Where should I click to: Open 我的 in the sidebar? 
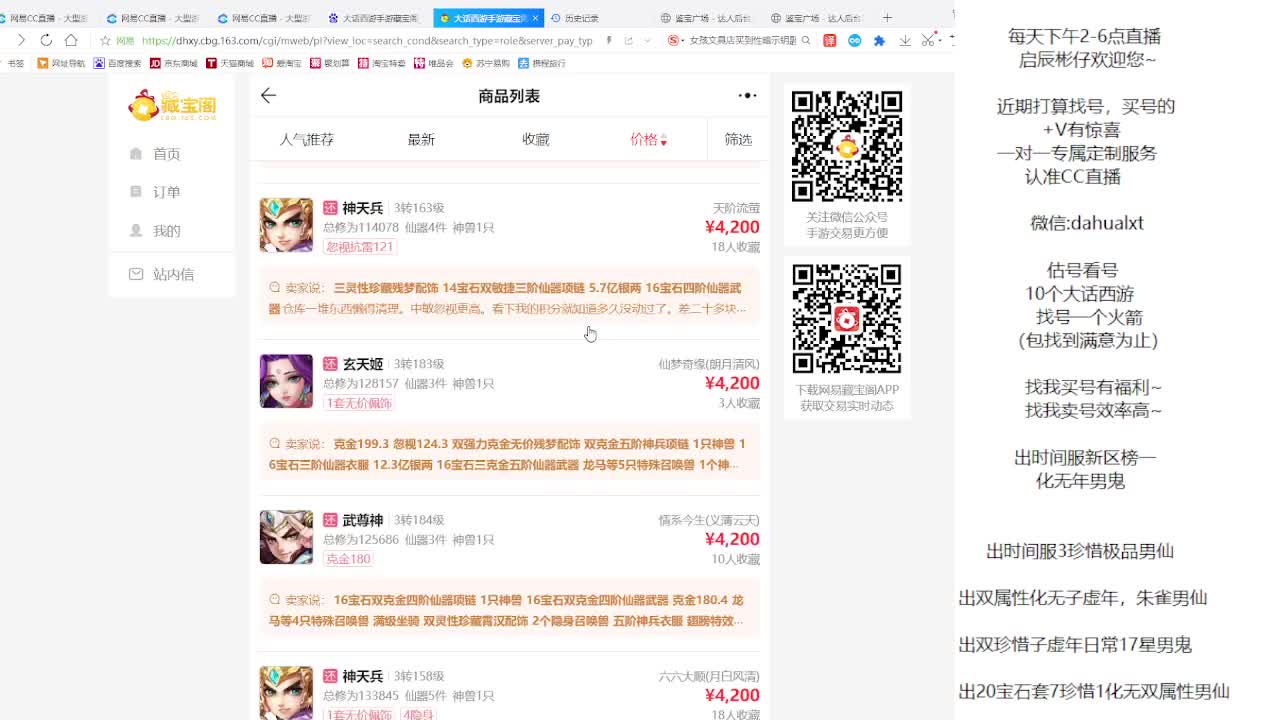[x=155, y=231]
